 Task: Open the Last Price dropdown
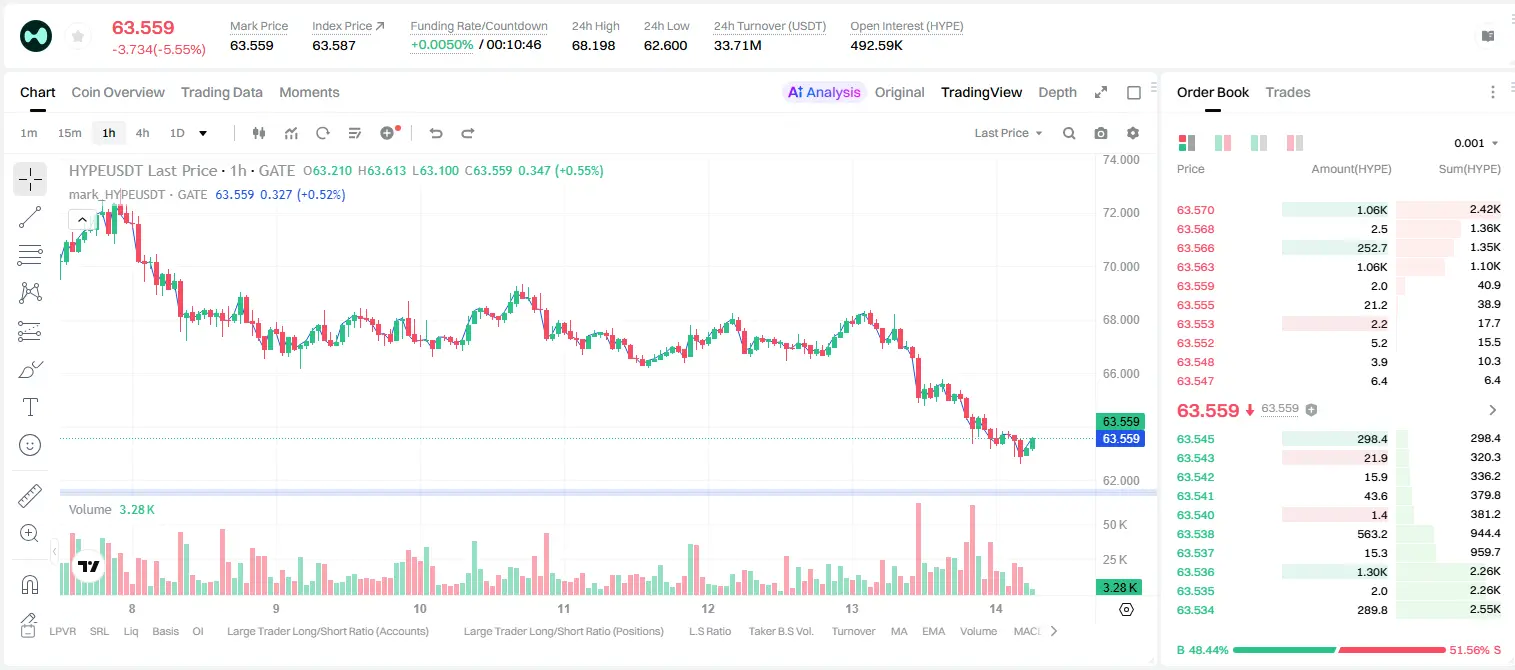click(1008, 133)
